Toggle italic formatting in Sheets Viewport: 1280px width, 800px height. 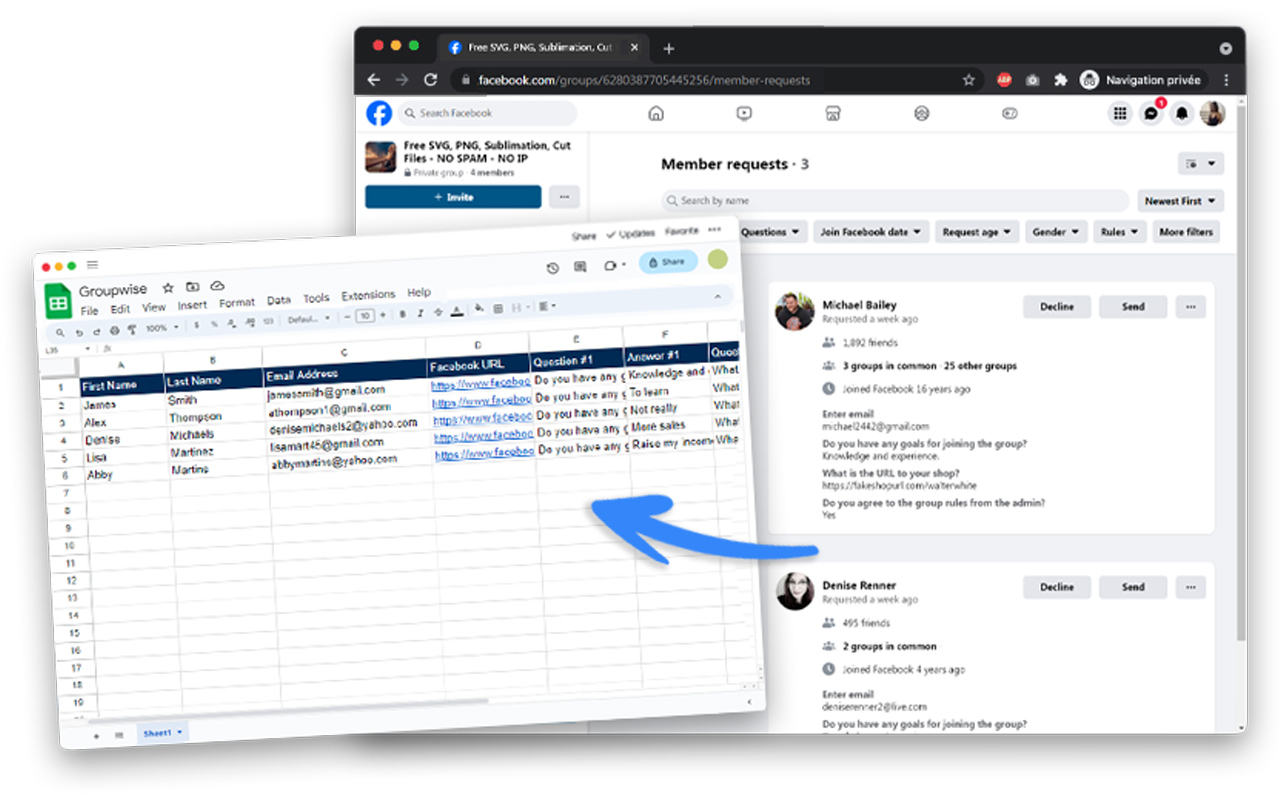(420, 313)
